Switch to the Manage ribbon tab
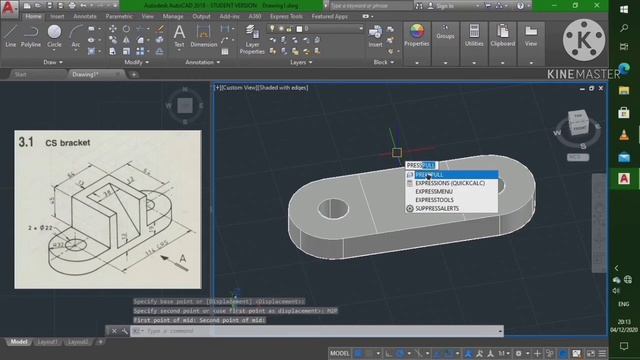The width and height of the screenshot is (640, 360). click(173, 16)
